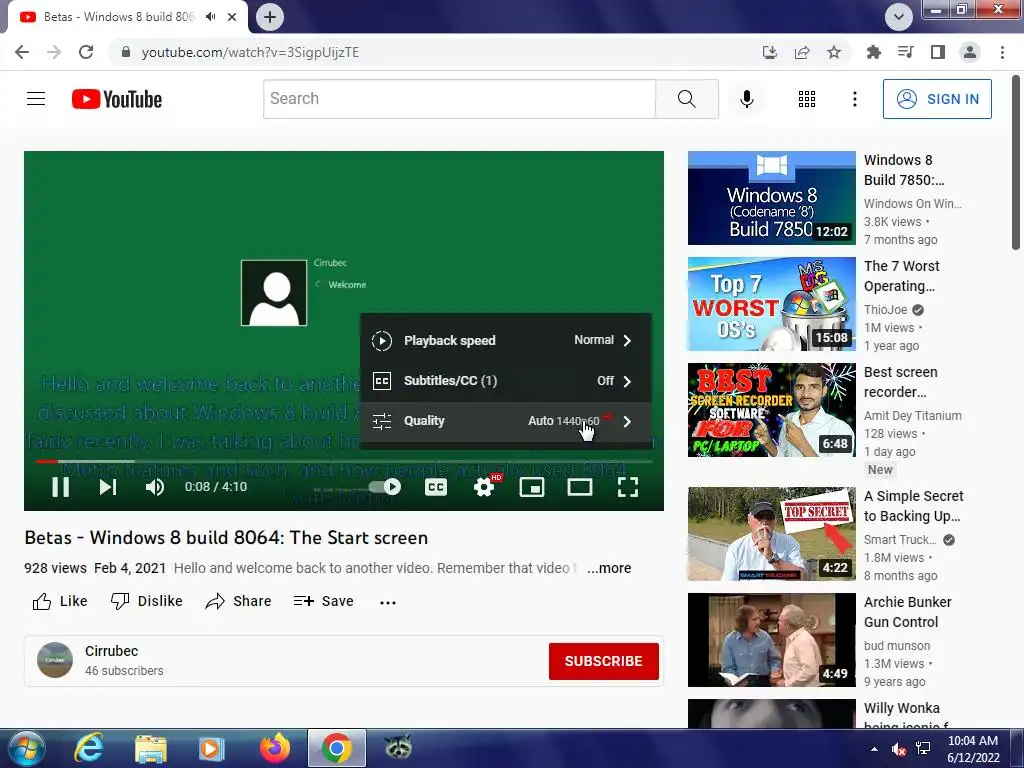Image resolution: width=1024 pixels, height=768 pixels.
Task: Show hidden system tray icons
Action: pos(874,749)
